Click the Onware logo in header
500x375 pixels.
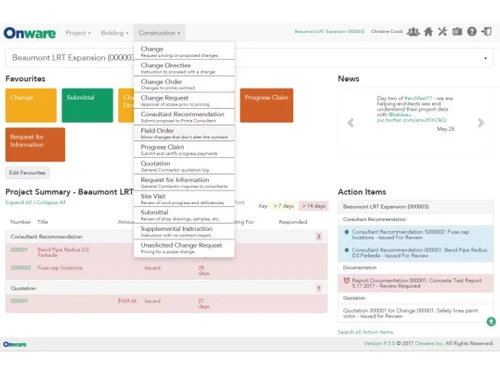coord(30,33)
